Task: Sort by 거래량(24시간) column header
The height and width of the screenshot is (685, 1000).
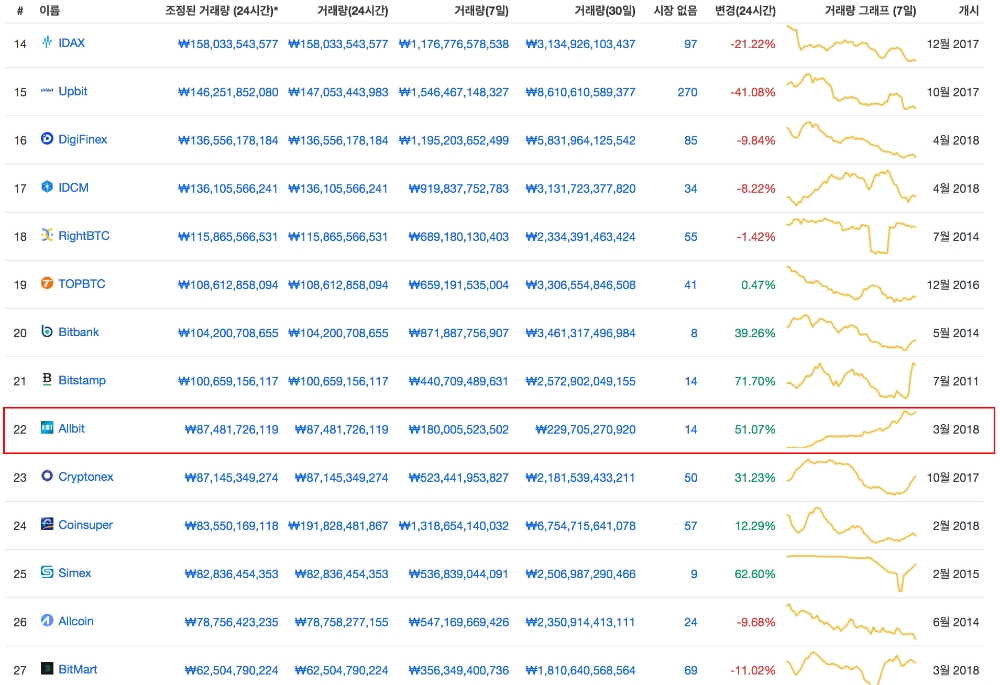Action: 353,10
